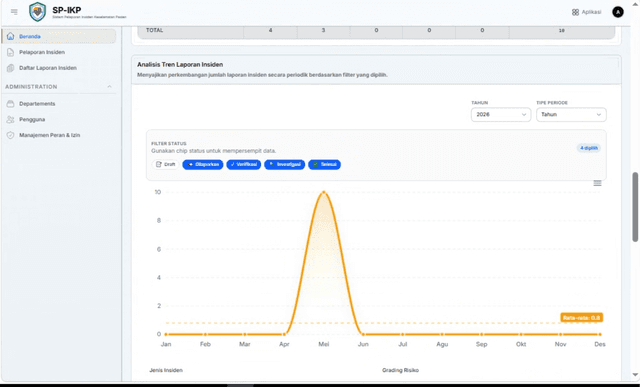Click the Mei peak data point

(324, 192)
